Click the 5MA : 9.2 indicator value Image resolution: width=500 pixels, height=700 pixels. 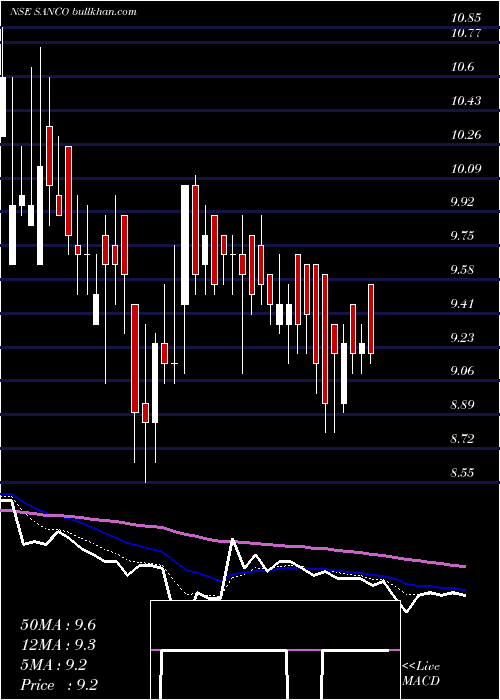[53, 665]
